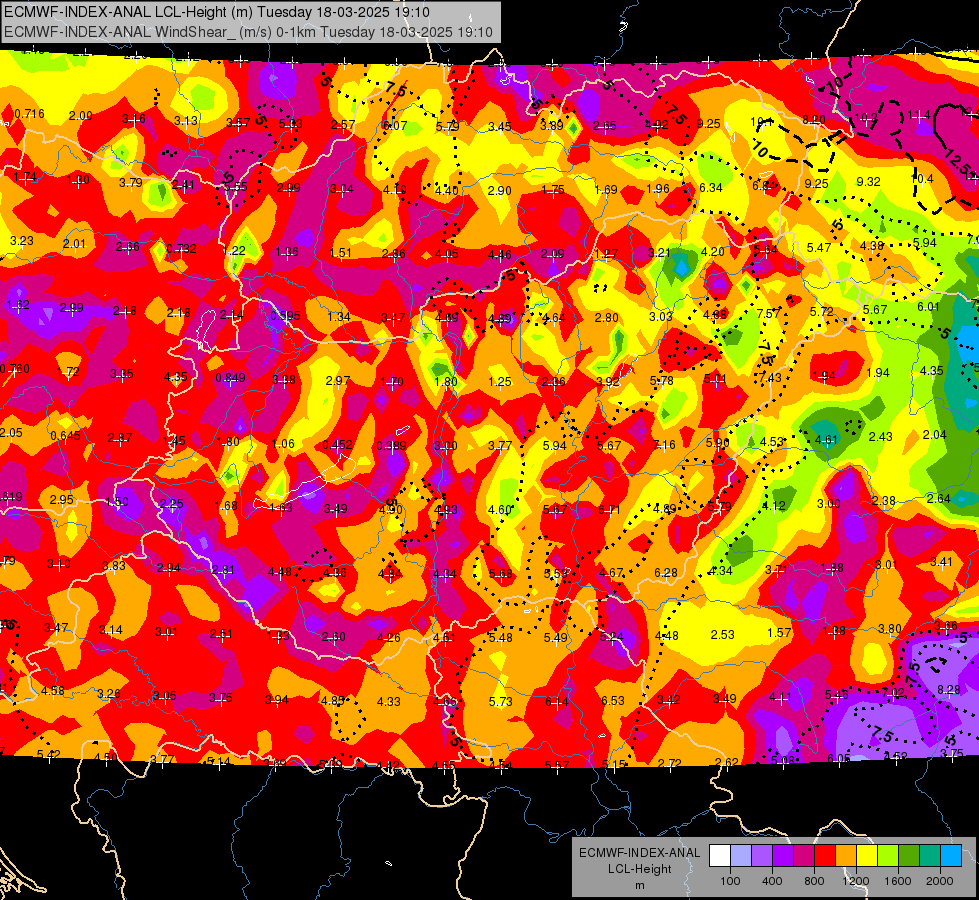Click the wind shear value '3.26'
Image resolution: width=979 pixels, height=900 pixels.
click(109, 694)
